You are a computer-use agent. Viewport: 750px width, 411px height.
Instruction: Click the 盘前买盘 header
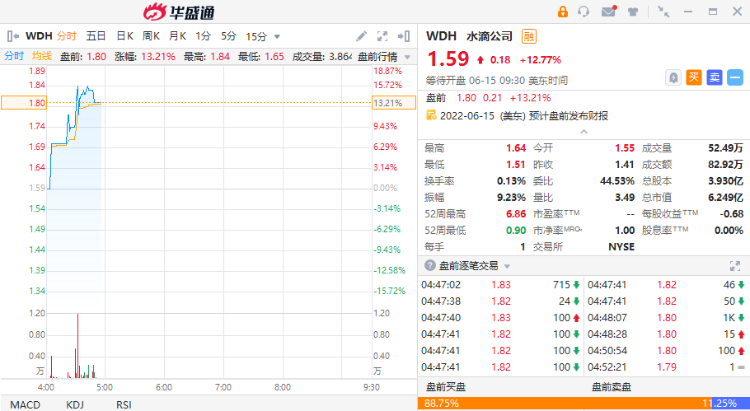coord(445,387)
